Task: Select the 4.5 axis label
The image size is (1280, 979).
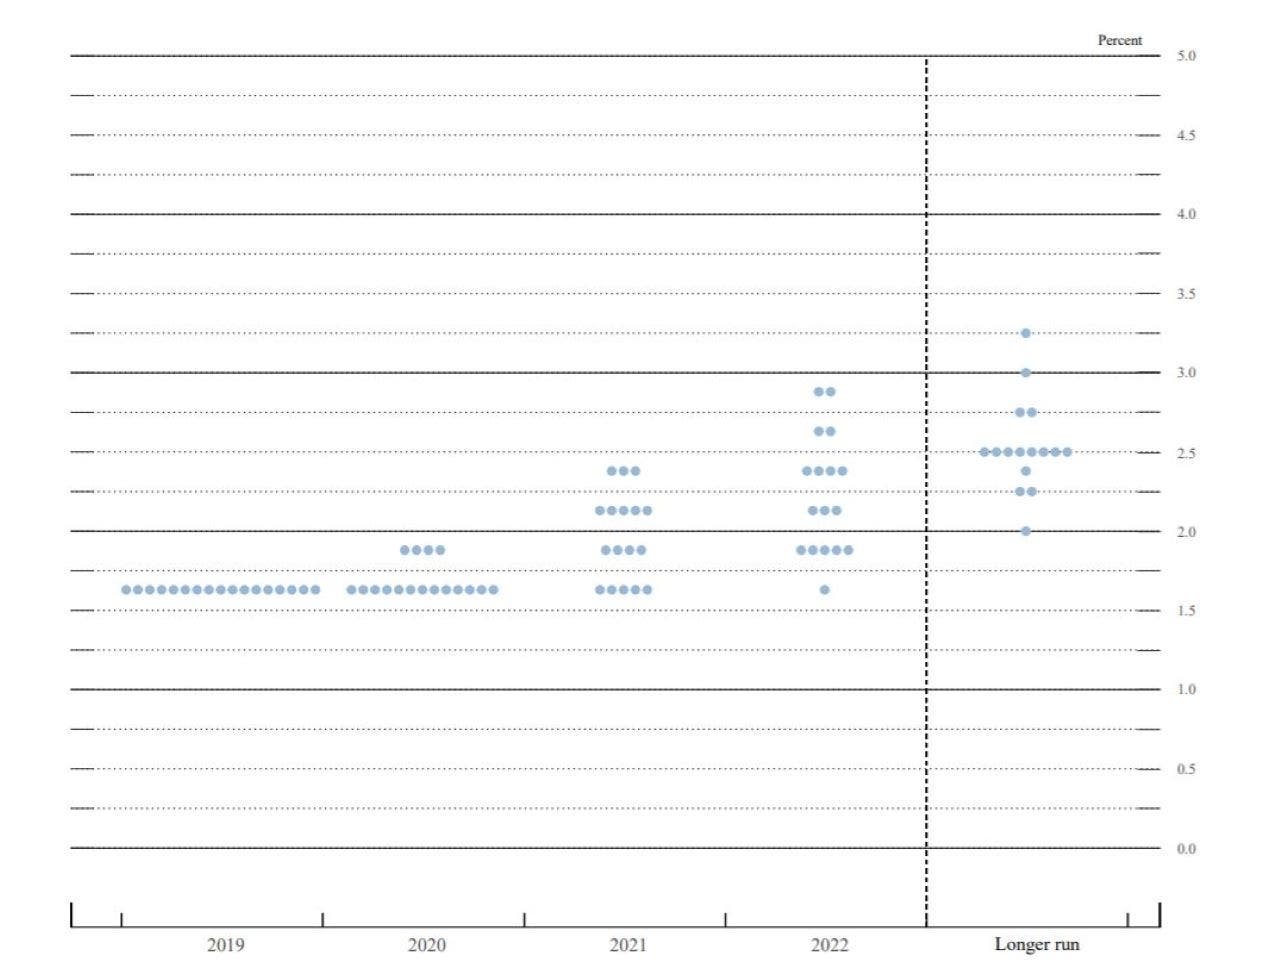Action: pos(1186,135)
